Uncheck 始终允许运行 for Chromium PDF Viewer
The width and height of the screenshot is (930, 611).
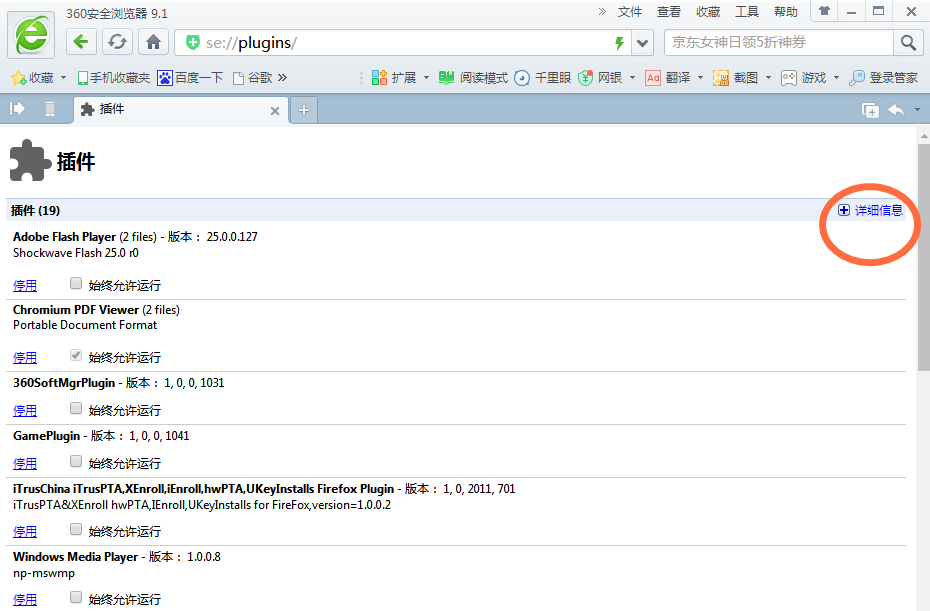click(76, 355)
